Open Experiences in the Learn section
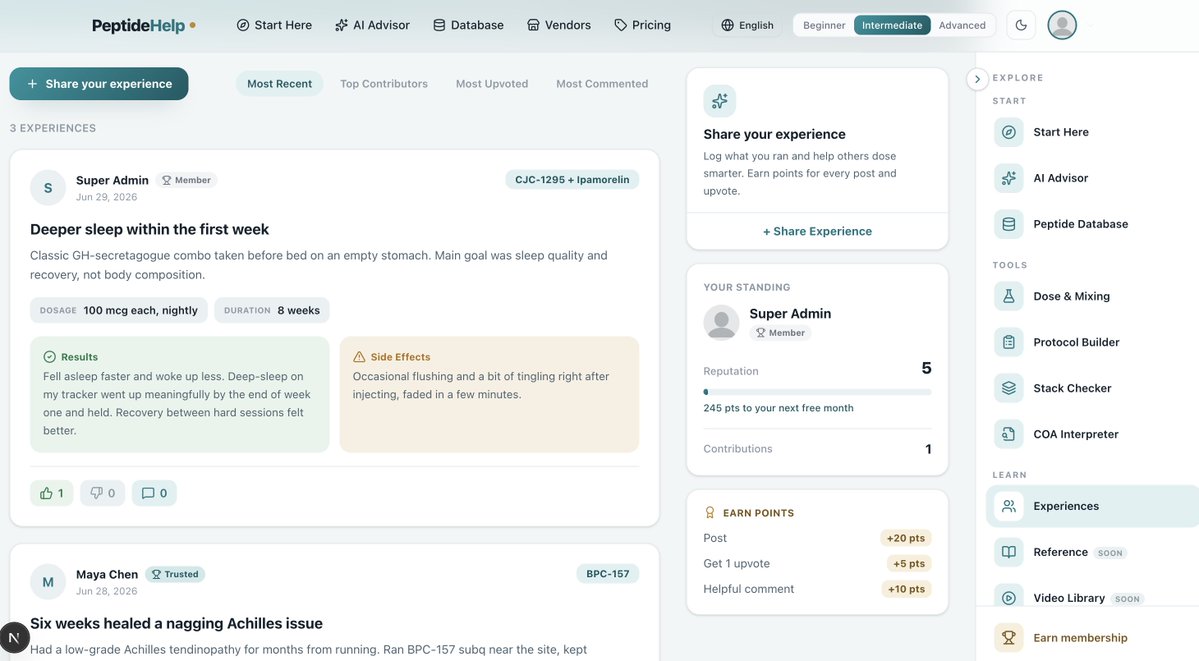Screen dimensions: 1199x661 [x=1092, y=506]
